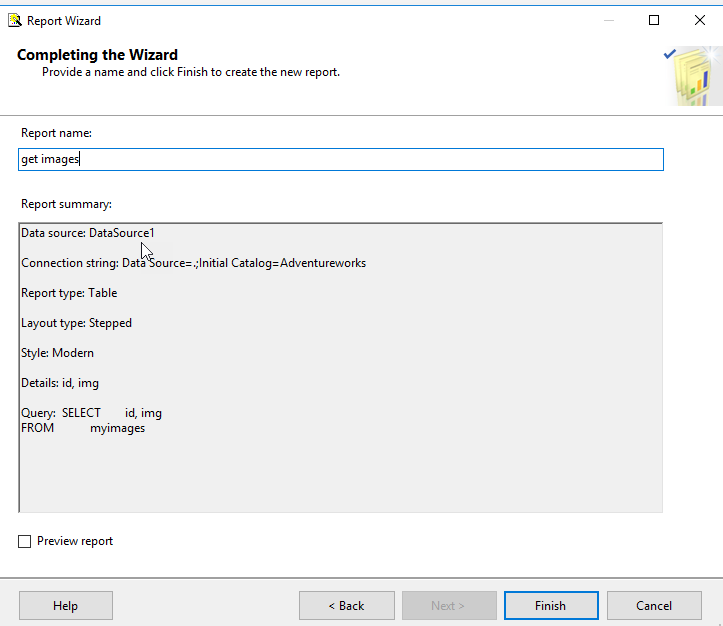This screenshot has height=626, width=723.
Task: Select the Report type: Table summary line
Action: point(69,293)
